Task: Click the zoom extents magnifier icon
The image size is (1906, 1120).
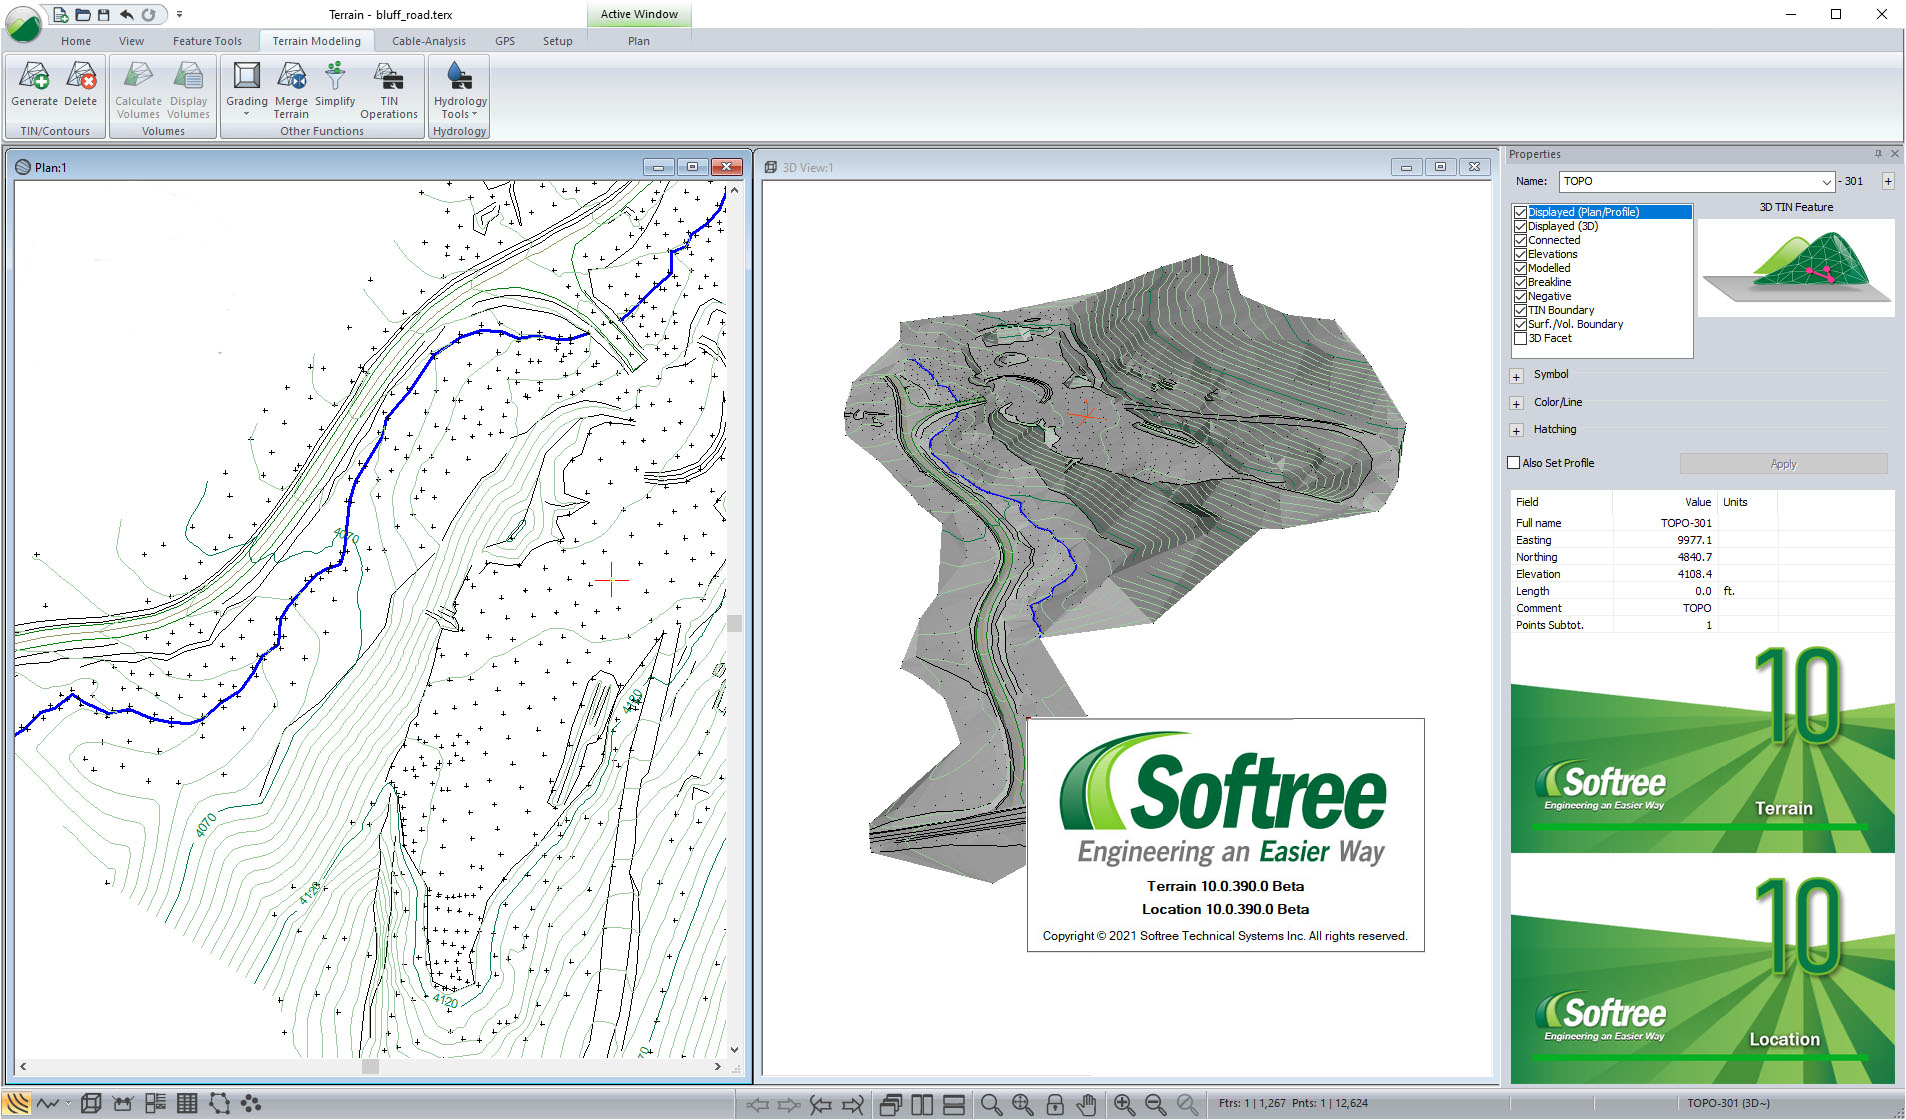Action: [x=1022, y=1105]
